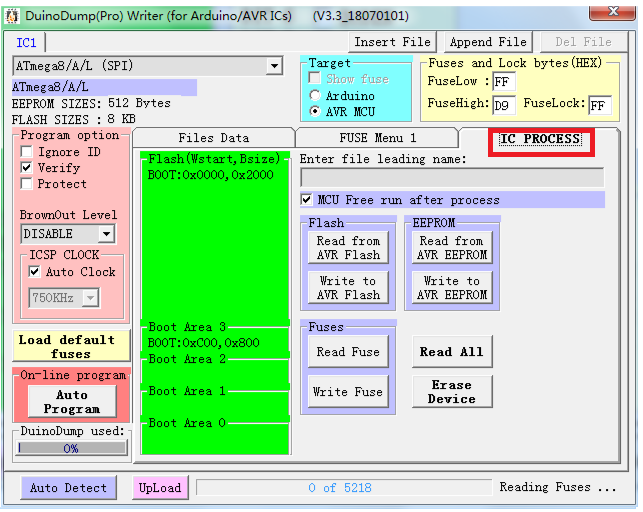Viewport: 643px width, 512px height.
Task: Click the file leading name field
Action: pyautogui.click(x=452, y=177)
